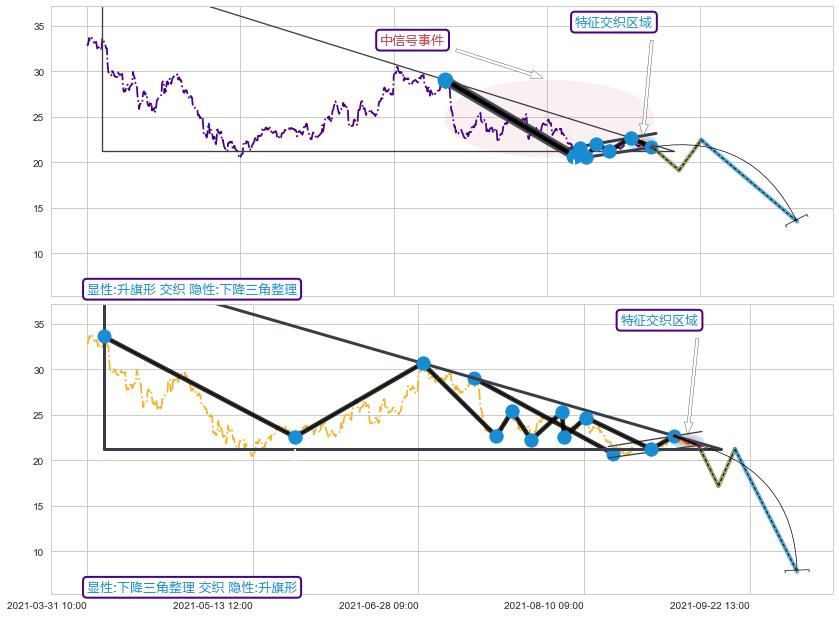The height and width of the screenshot is (617, 839).
Task: Click large blue marker starting top chart's thick line
Action: (x=445, y=80)
